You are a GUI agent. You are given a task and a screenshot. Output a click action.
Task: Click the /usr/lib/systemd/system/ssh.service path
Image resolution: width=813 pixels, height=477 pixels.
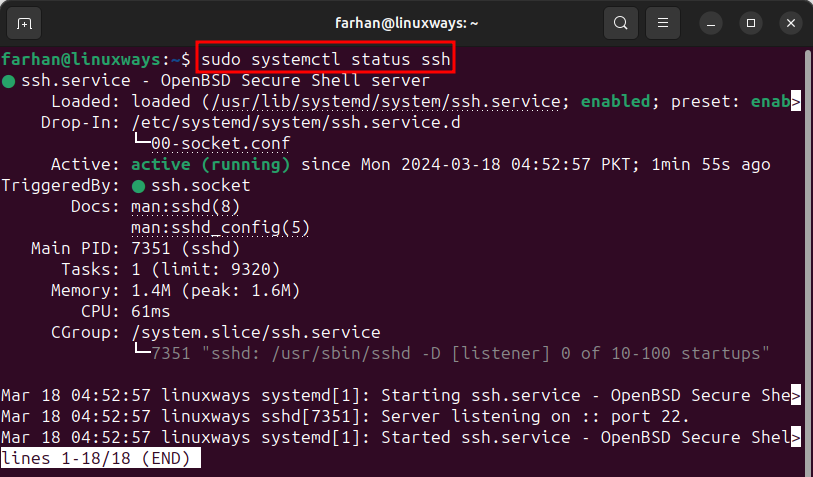click(x=386, y=102)
